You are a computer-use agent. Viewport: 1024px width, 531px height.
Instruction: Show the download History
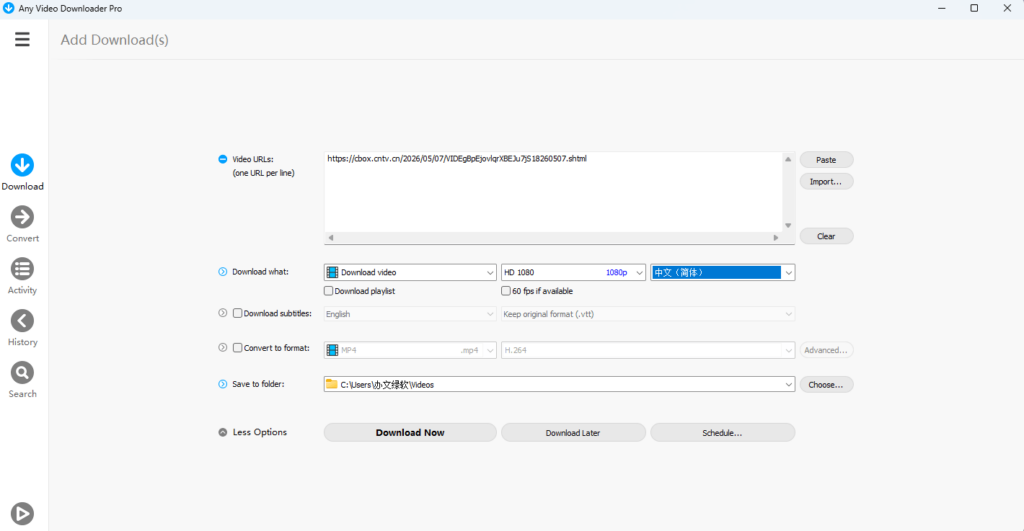[x=22, y=328]
